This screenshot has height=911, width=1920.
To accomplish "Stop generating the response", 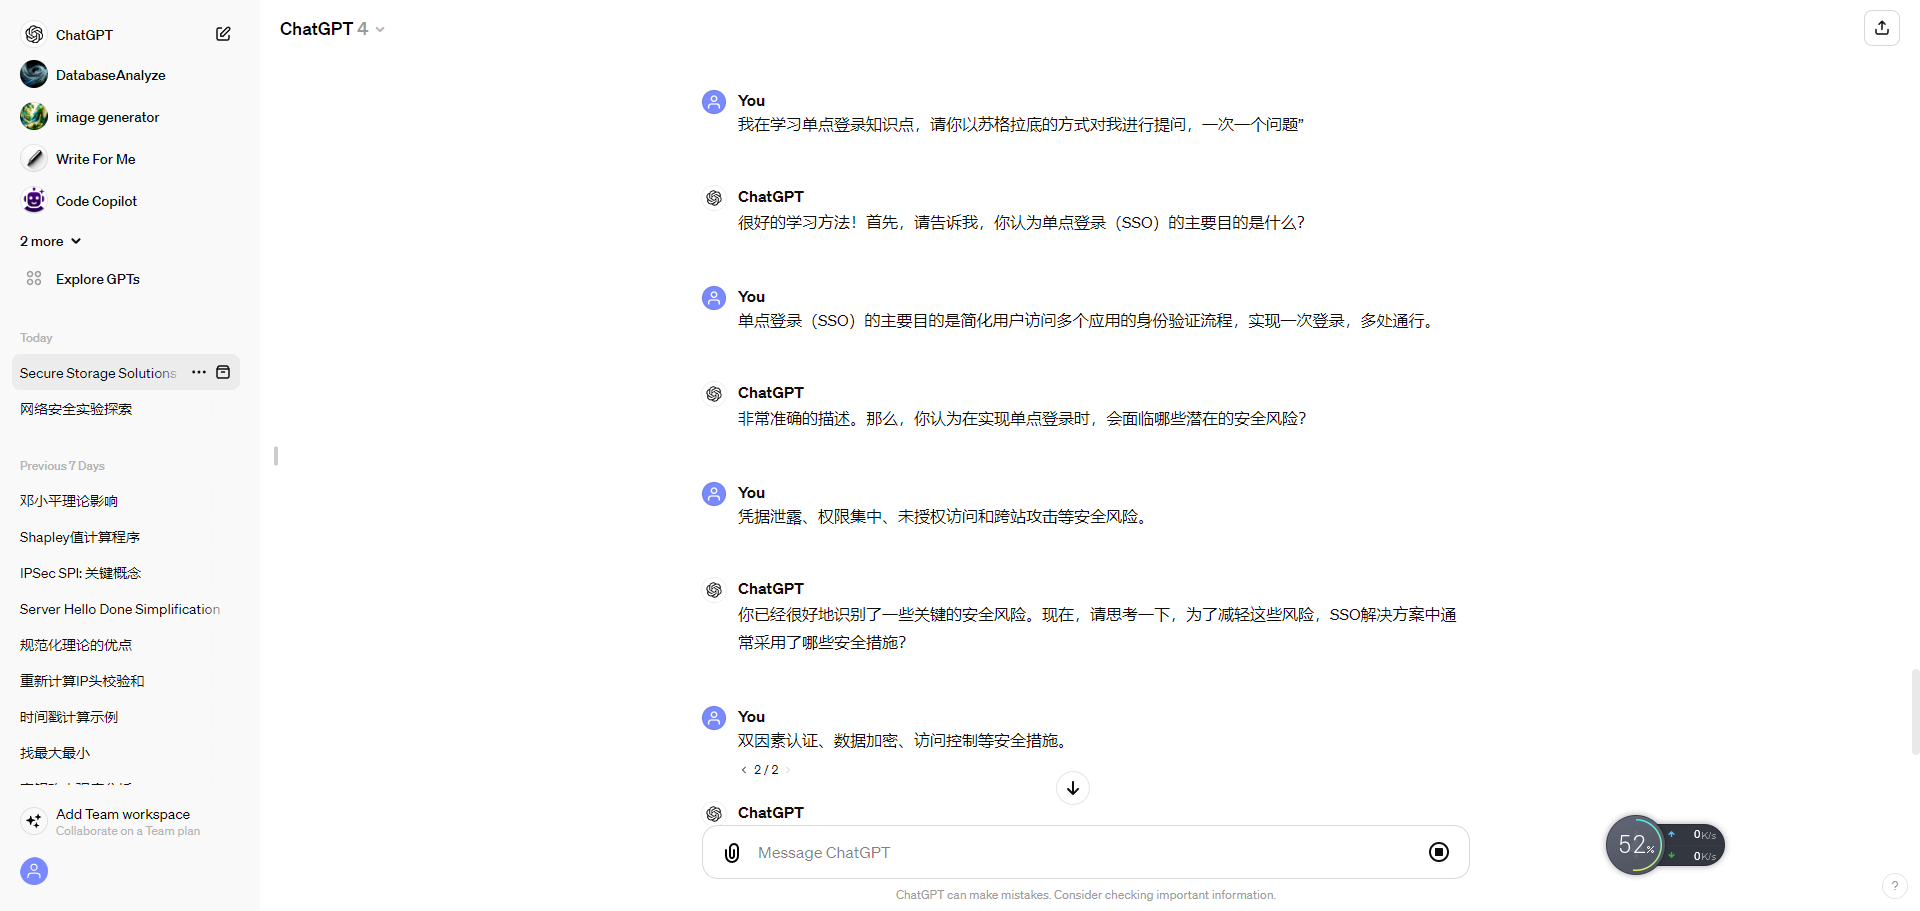I will [x=1439, y=852].
